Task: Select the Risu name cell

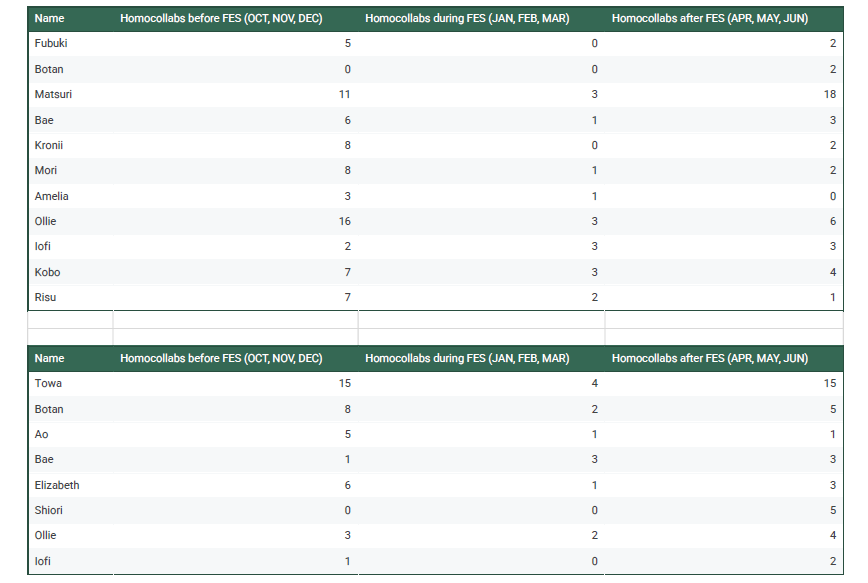Action: click(x=70, y=297)
